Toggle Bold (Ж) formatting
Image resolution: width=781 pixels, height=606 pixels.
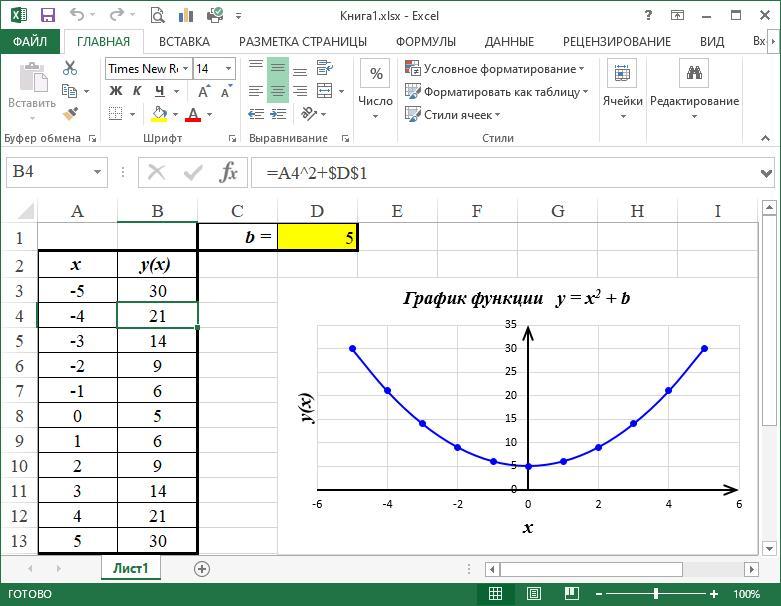[116, 91]
